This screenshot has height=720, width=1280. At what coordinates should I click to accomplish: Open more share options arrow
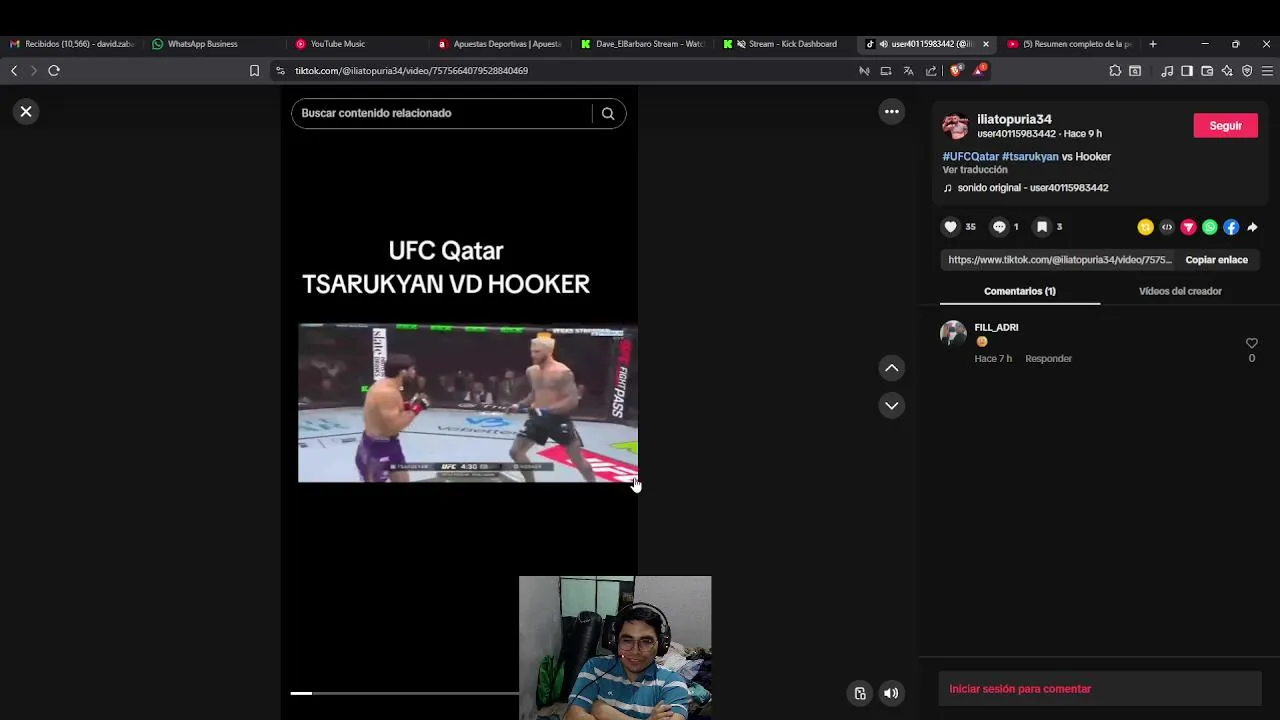[1252, 227]
